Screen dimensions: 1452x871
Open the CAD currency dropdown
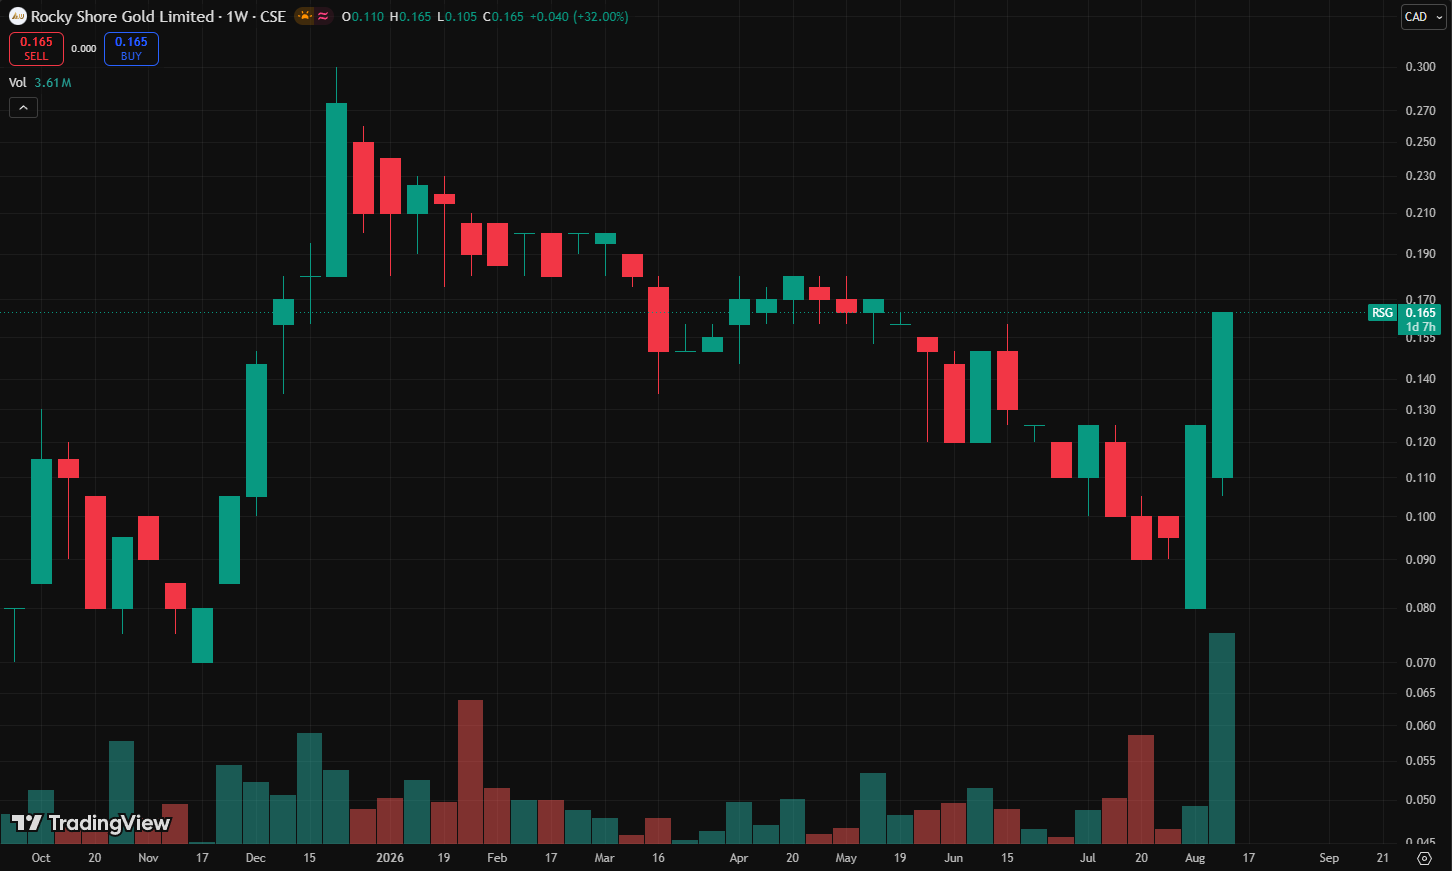point(1423,17)
